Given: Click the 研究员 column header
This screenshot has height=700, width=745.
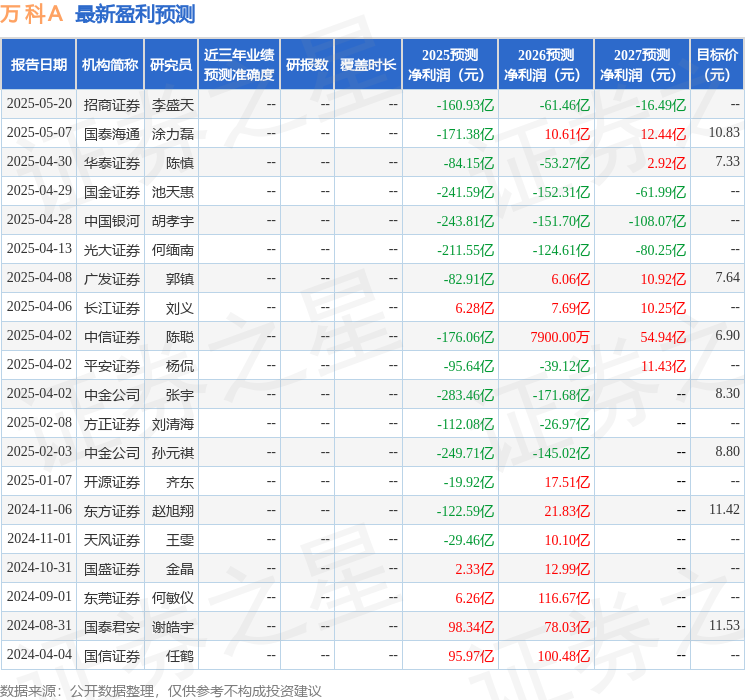Looking at the screenshot, I should pyautogui.click(x=171, y=65).
